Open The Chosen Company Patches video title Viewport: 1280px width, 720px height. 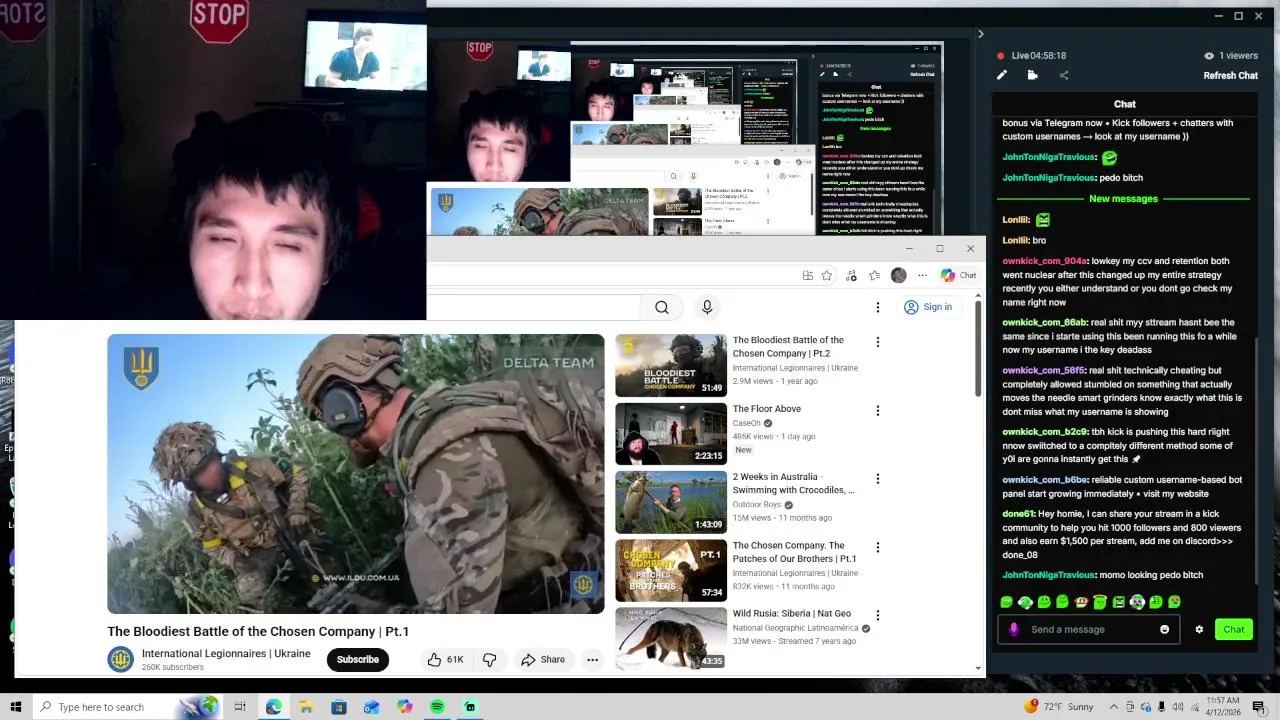pos(794,552)
